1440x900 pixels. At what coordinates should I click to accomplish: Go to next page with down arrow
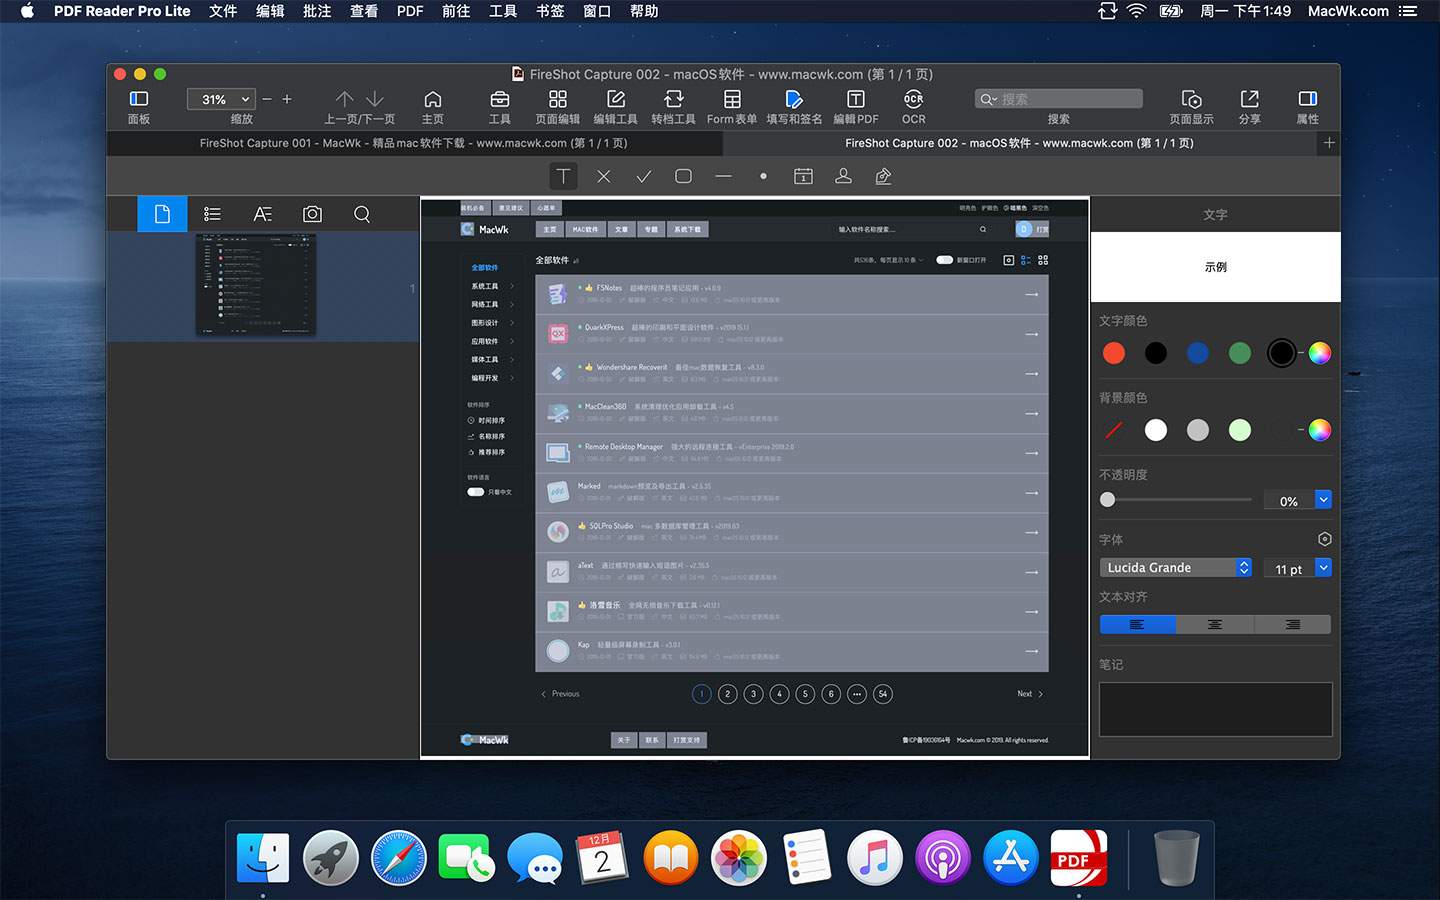[x=375, y=99]
